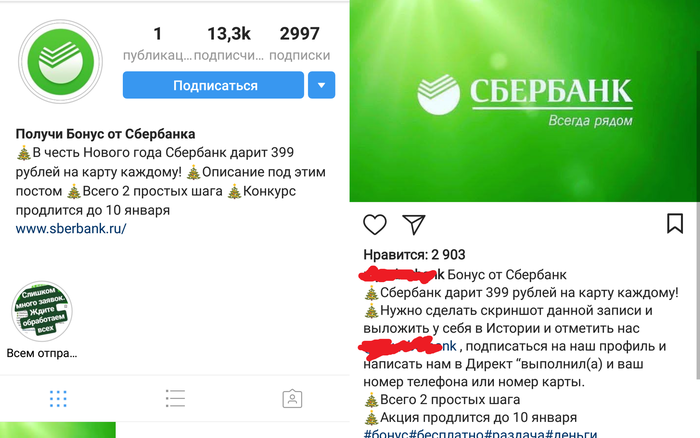Viewport: 700px width, 438px height.
Task: Expand suggestions dropdown arrow next to Подписаться
Action: click(321, 85)
